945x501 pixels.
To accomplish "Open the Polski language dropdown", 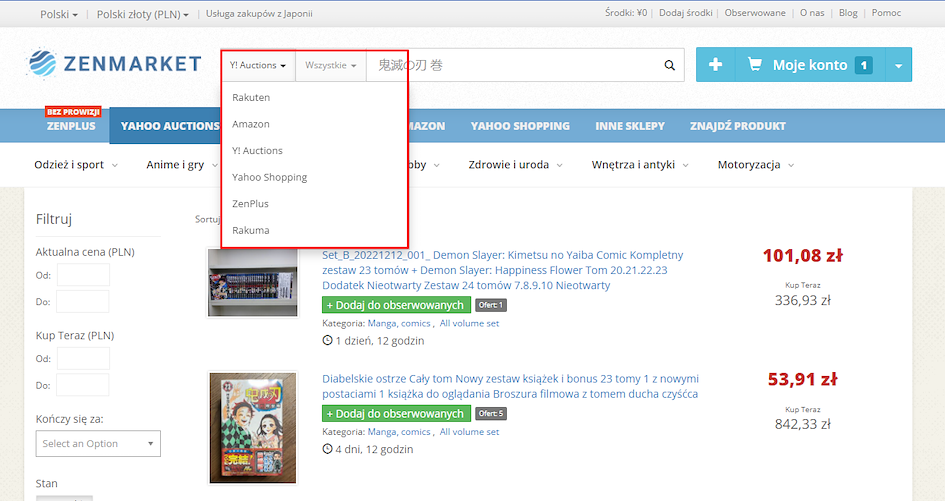I will 58,14.
